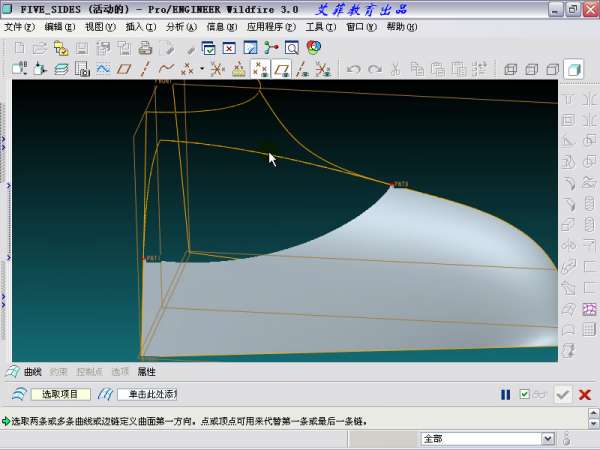The image size is (600, 450).
Task: Switch to shaded display mode
Action: click(x=574, y=69)
